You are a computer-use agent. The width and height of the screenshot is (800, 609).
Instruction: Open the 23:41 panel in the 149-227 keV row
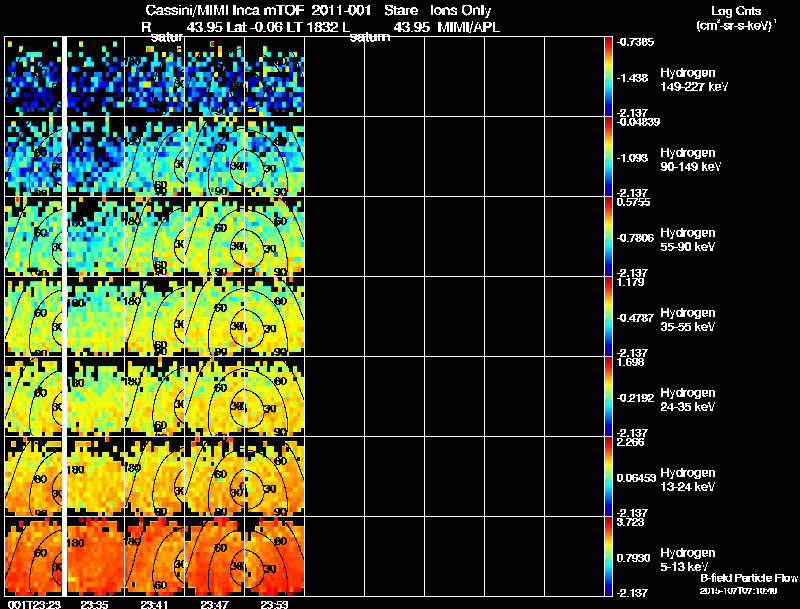[155, 77]
